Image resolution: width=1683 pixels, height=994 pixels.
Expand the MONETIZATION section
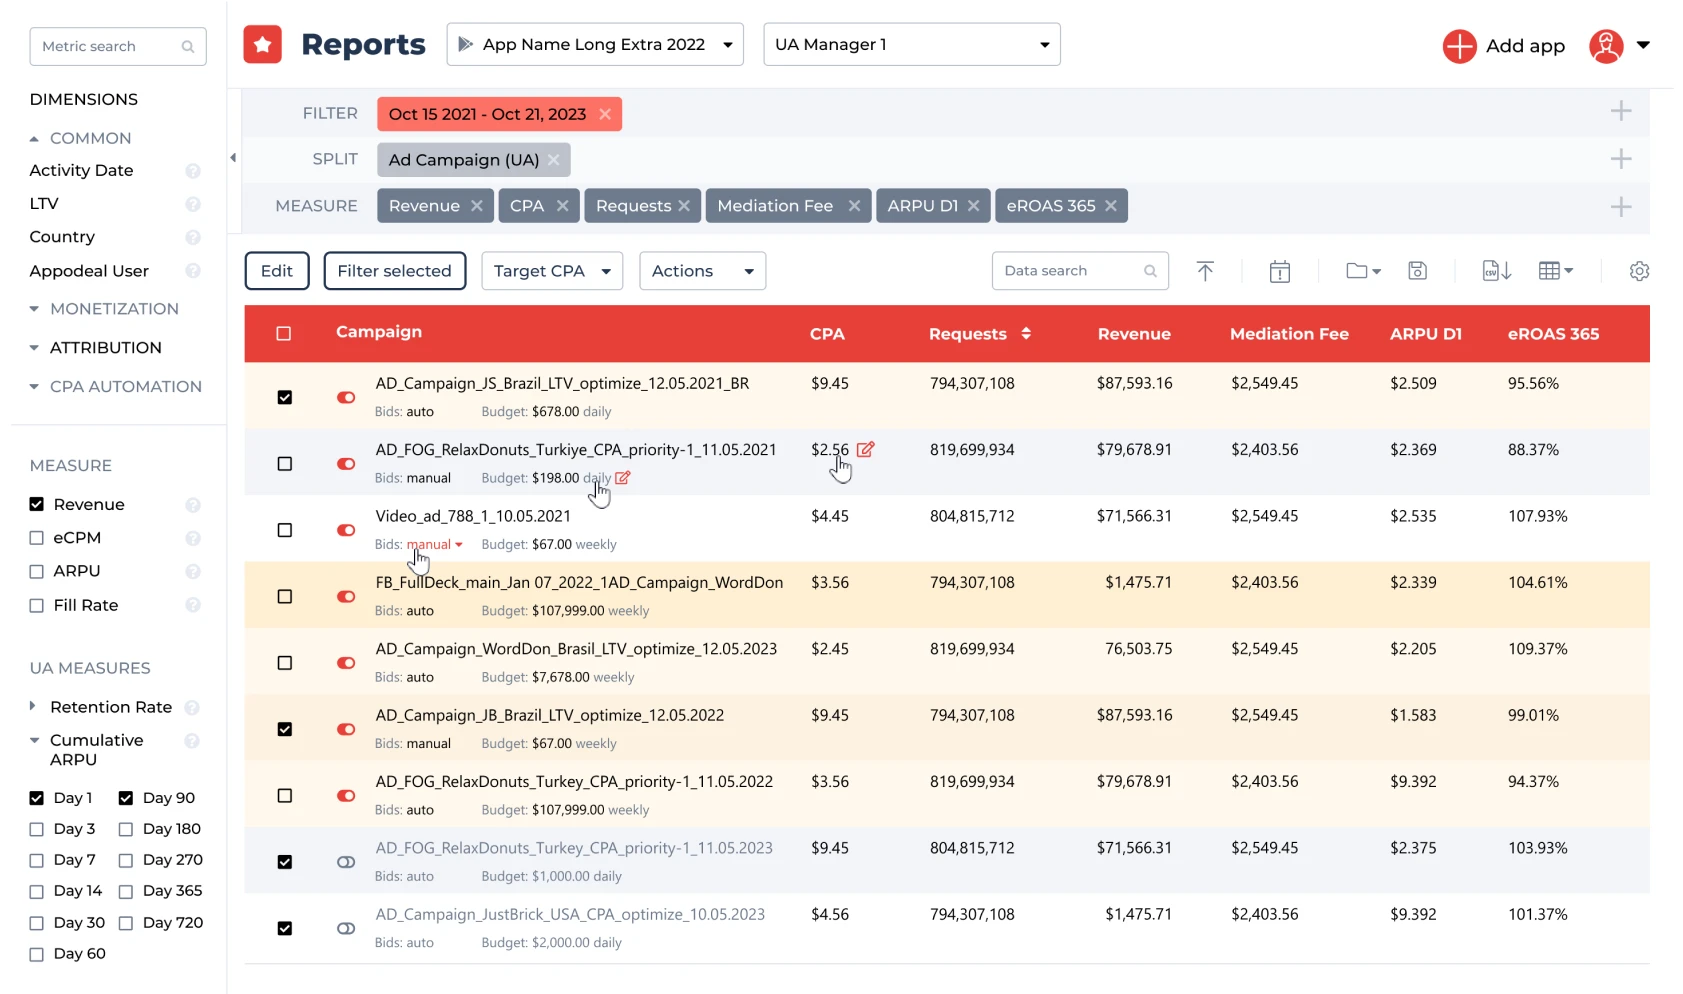coord(34,309)
